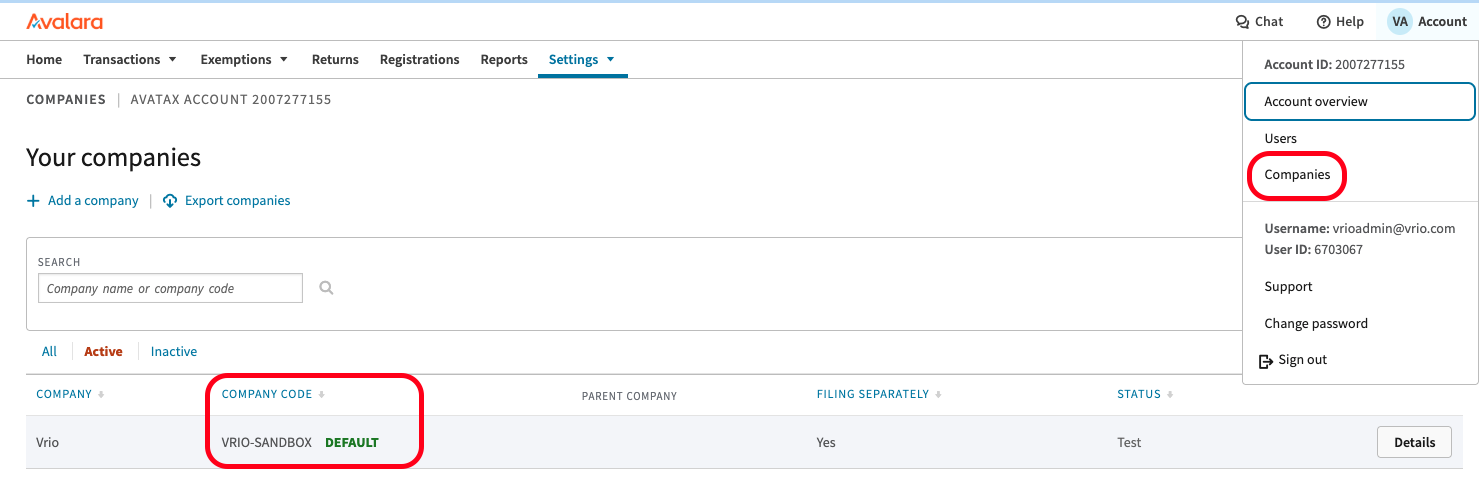
Task: Expand the Transactions dropdown
Action: coord(172,59)
